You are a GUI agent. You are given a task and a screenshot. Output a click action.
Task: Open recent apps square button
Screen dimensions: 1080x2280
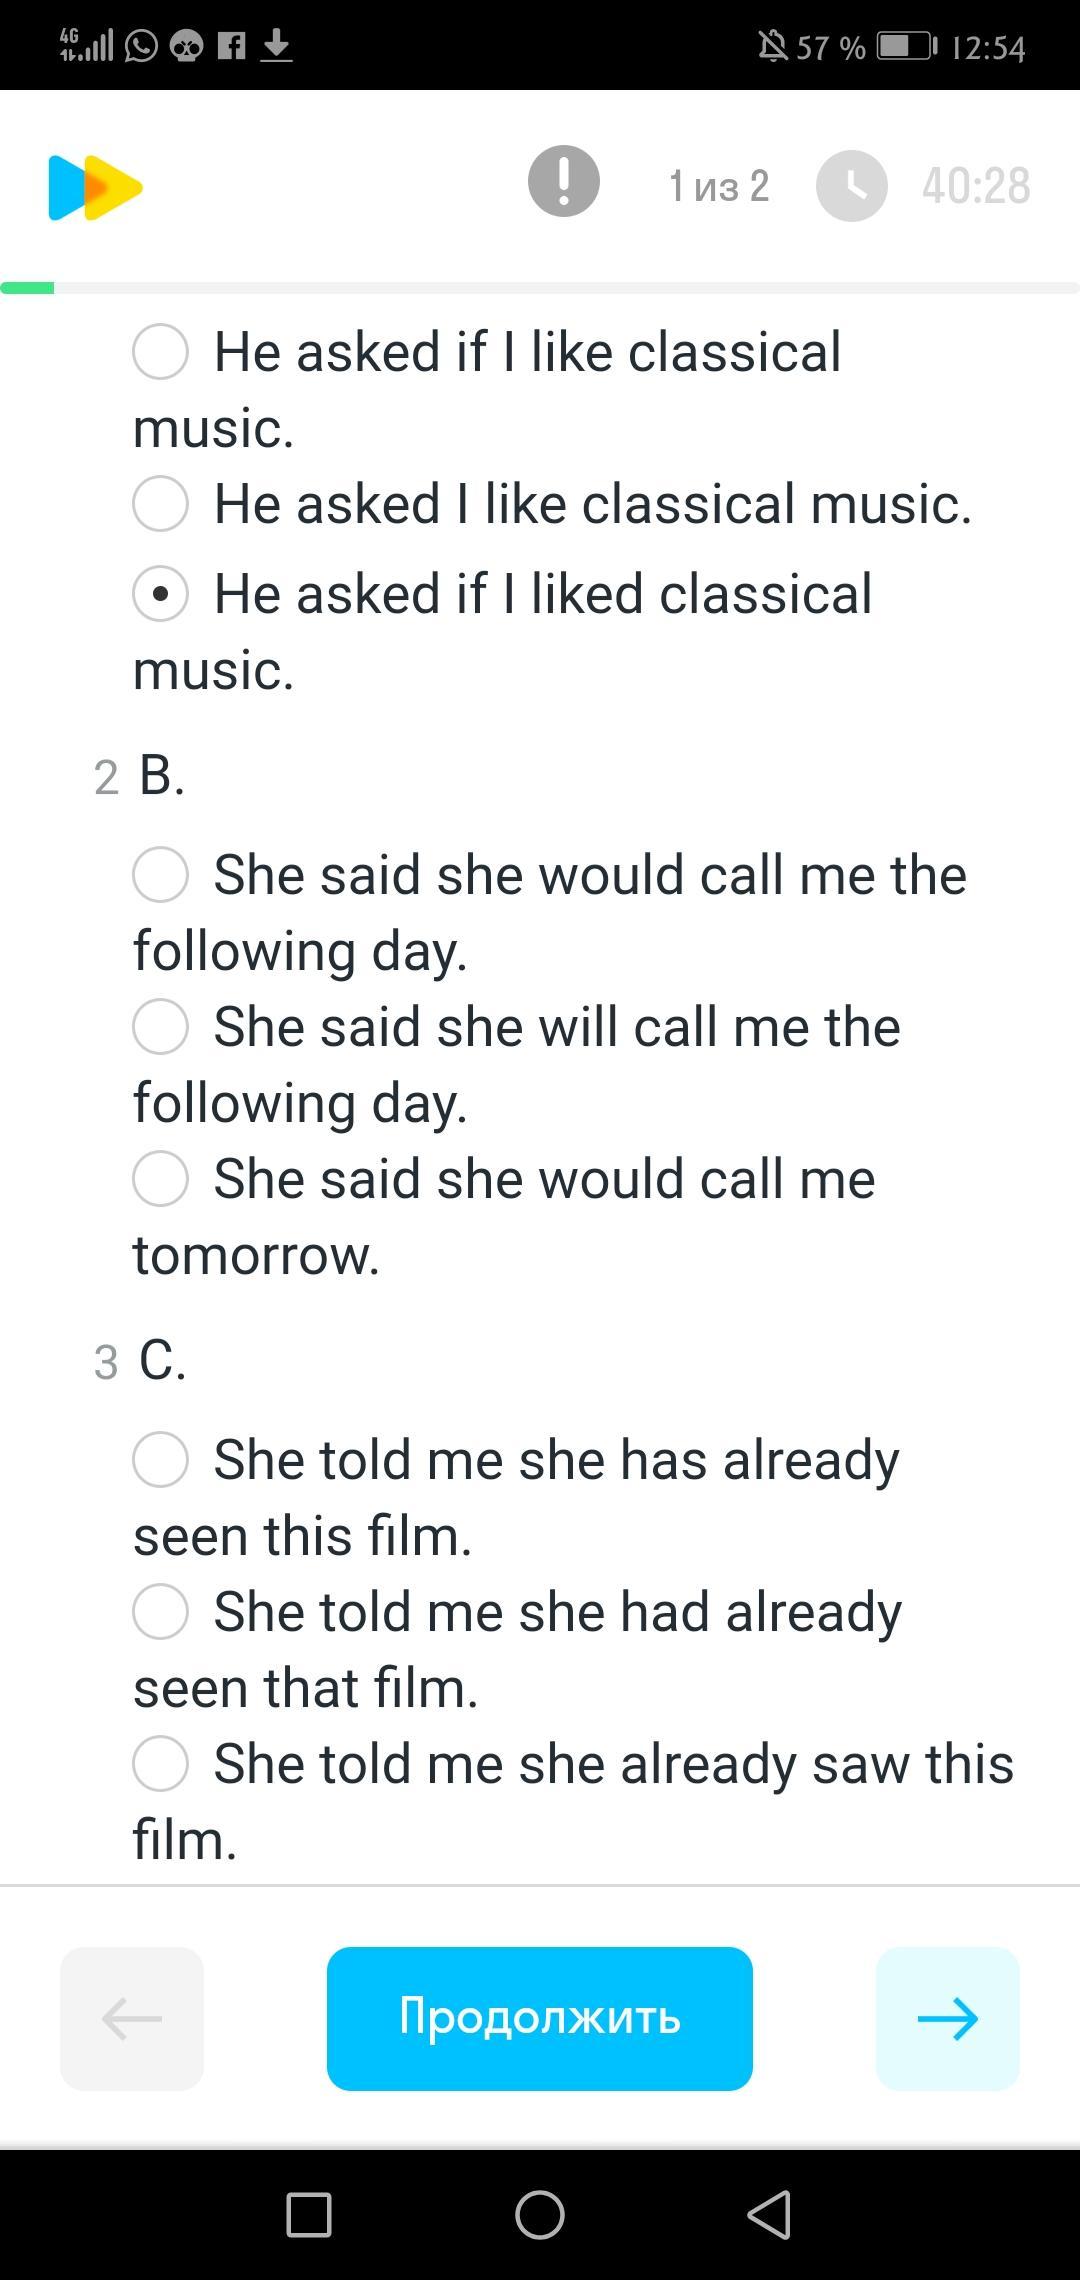tap(309, 2214)
